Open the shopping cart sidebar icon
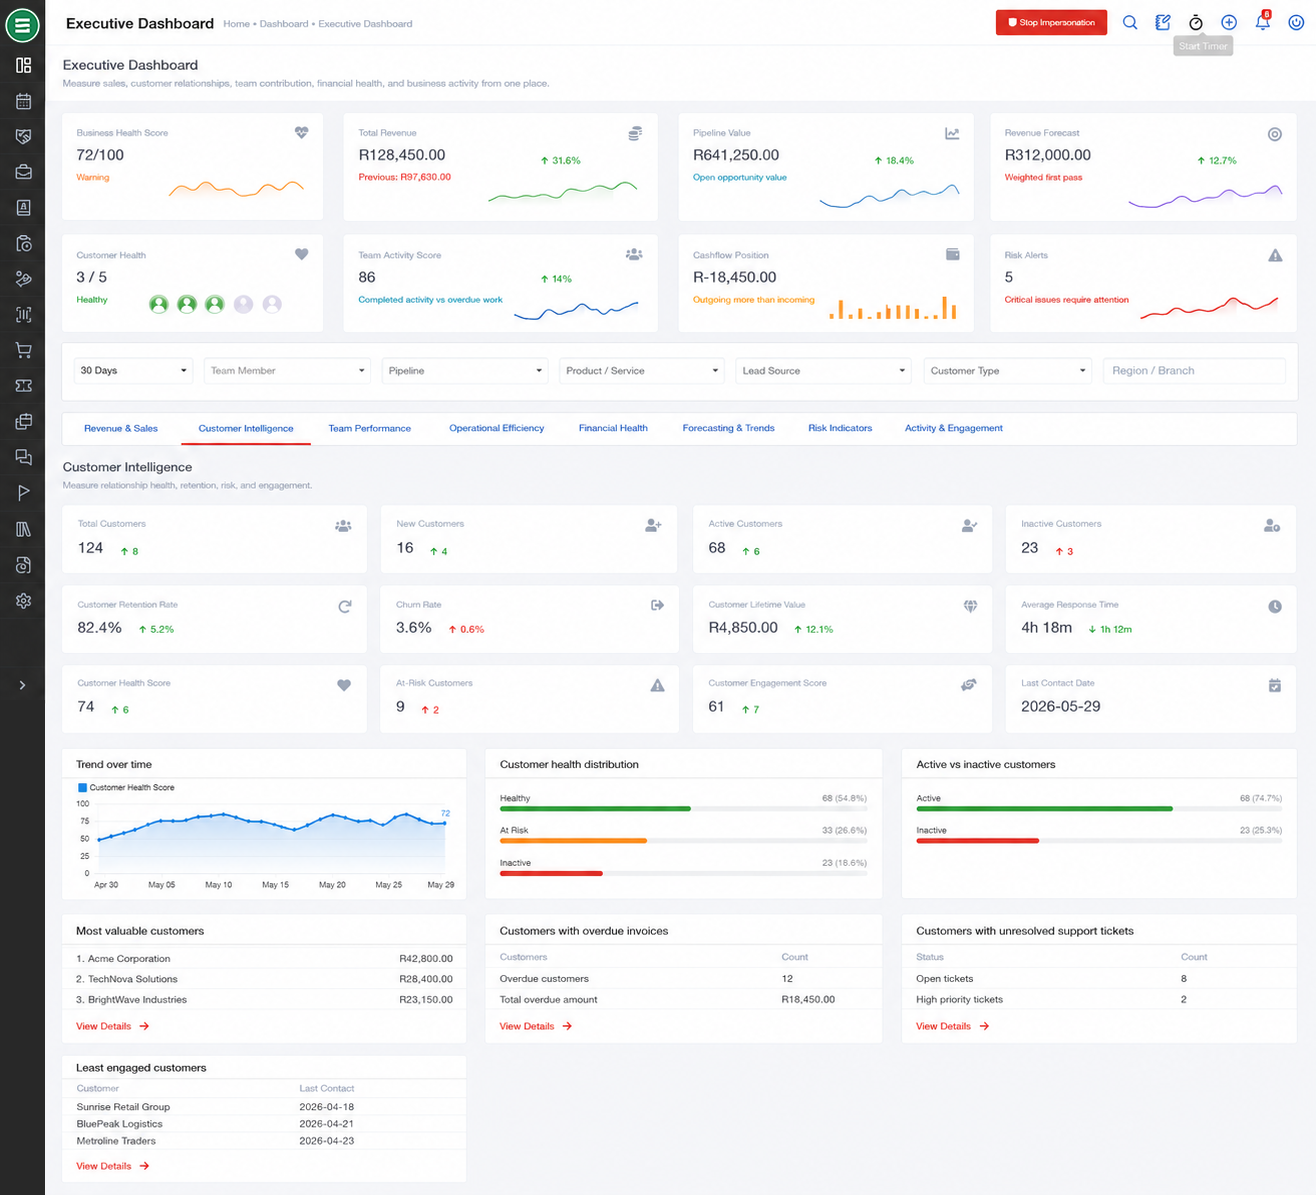This screenshot has width=1316, height=1195. (x=23, y=350)
